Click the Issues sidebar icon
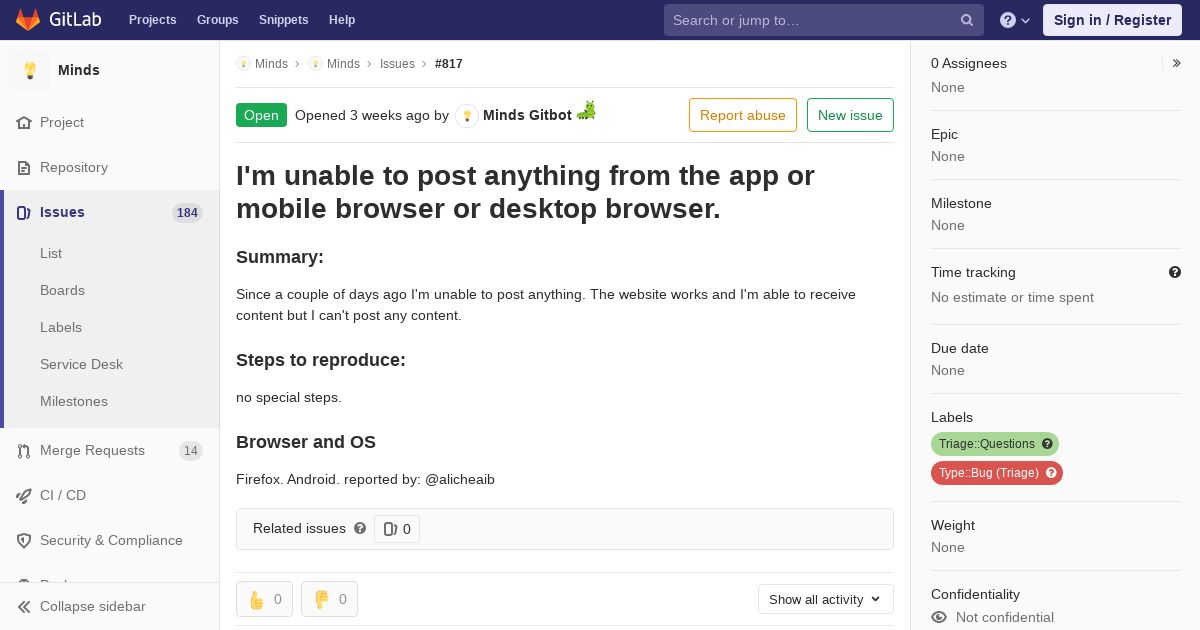Image resolution: width=1200 pixels, height=630 pixels. pyautogui.click(x=24, y=212)
